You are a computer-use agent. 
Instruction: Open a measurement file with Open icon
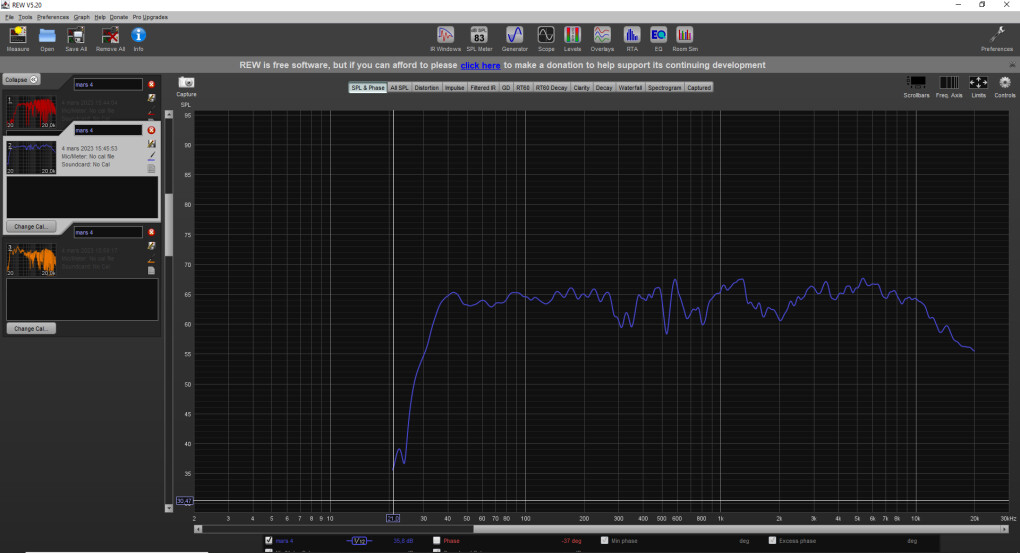[x=47, y=39]
